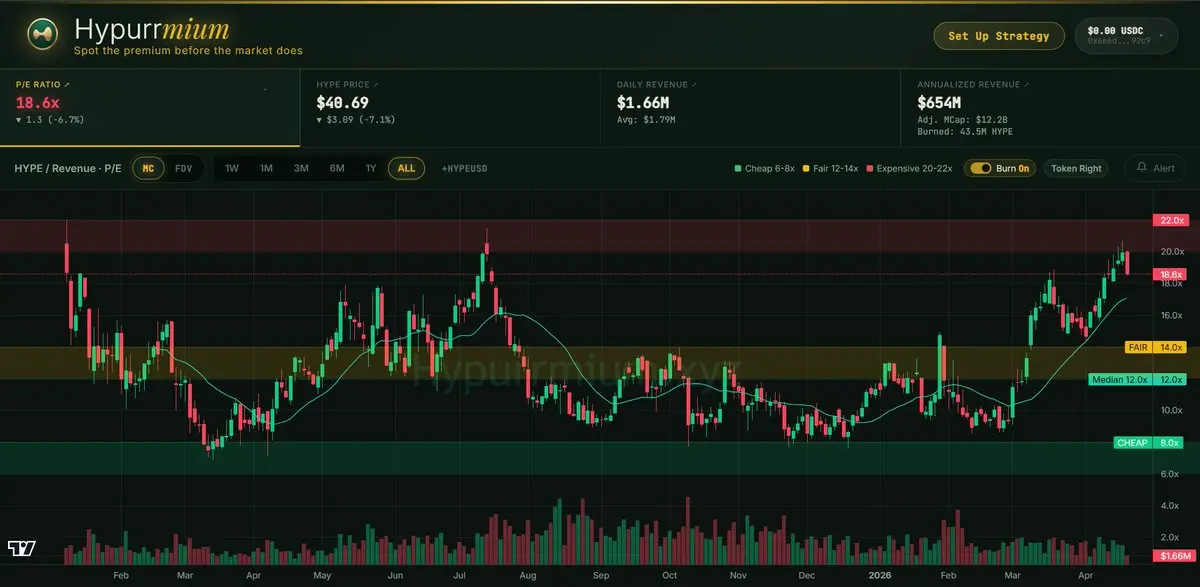Image resolution: width=1200 pixels, height=587 pixels.
Task: Add the +HYPEUSD overlay
Action: tap(463, 169)
